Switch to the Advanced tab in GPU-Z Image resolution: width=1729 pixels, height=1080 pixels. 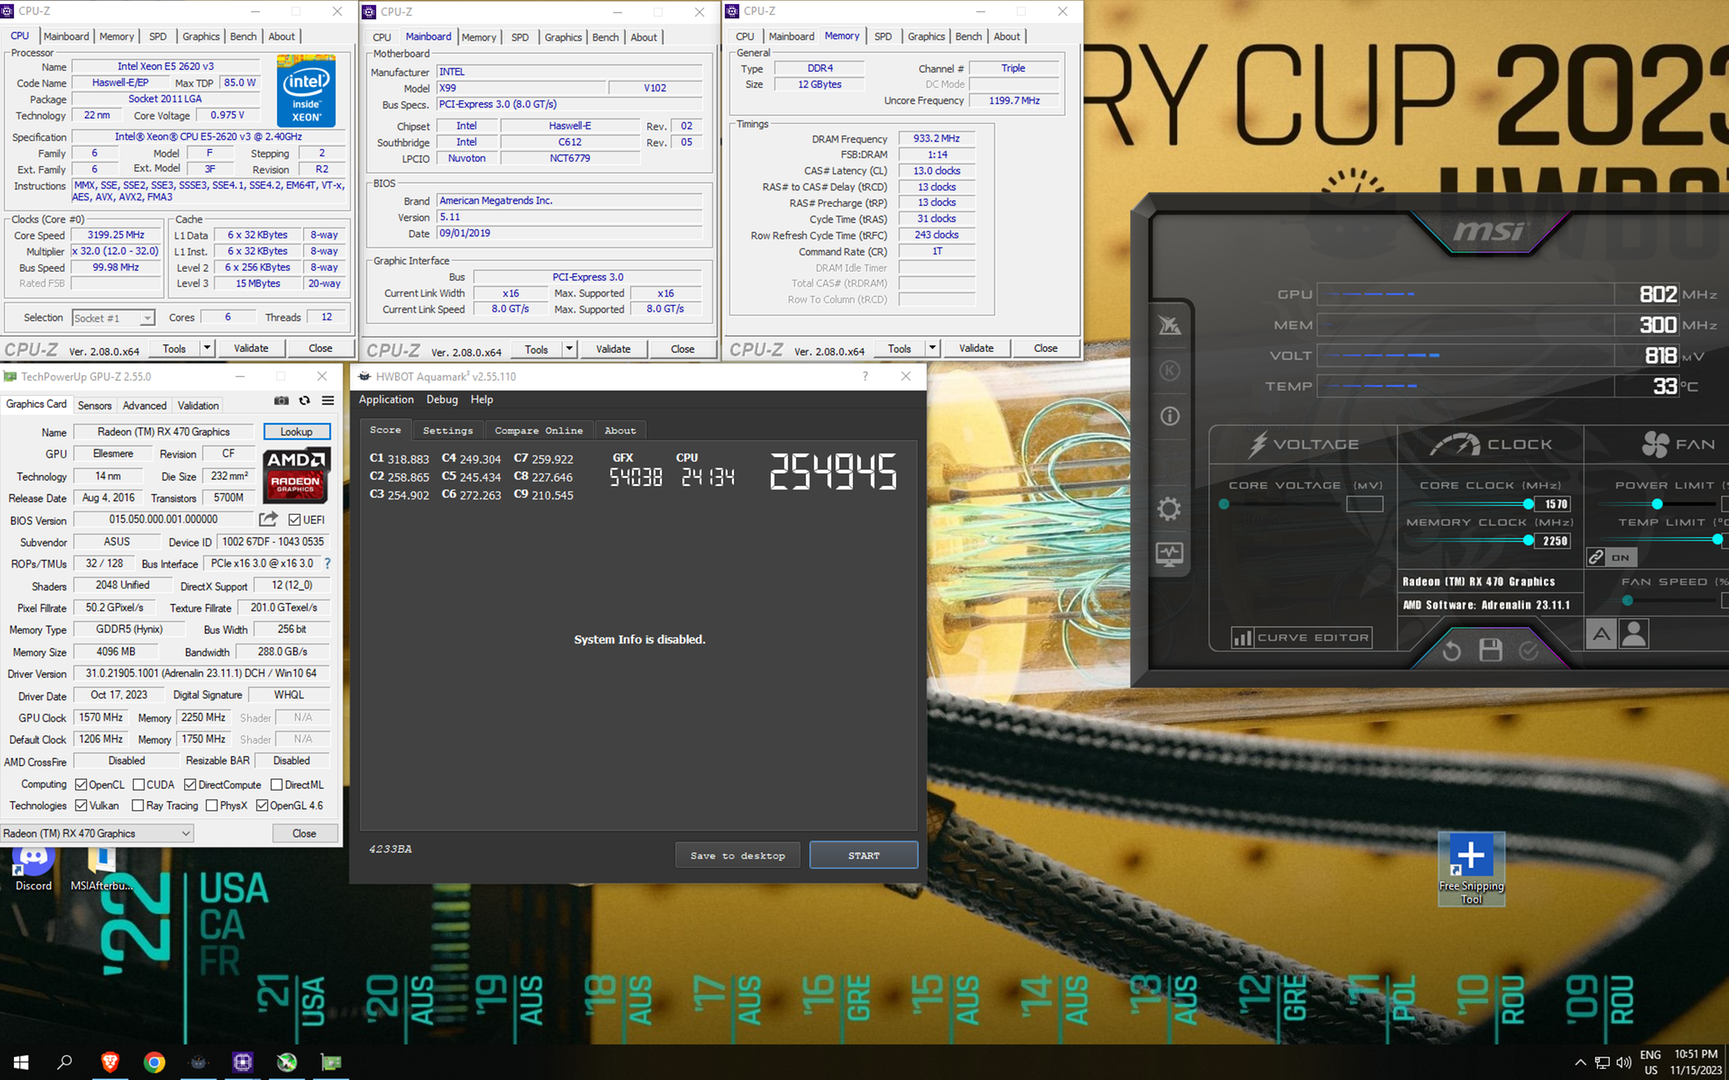click(145, 405)
